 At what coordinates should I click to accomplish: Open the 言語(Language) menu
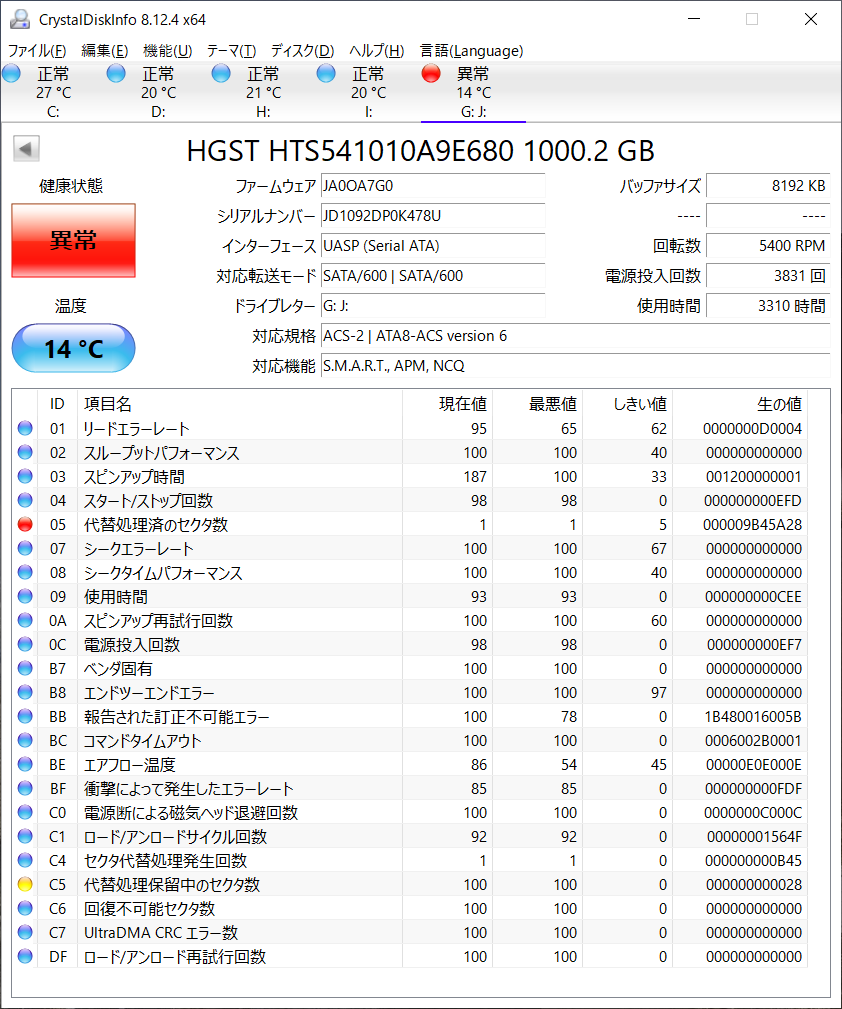click(x=471, y=50)
